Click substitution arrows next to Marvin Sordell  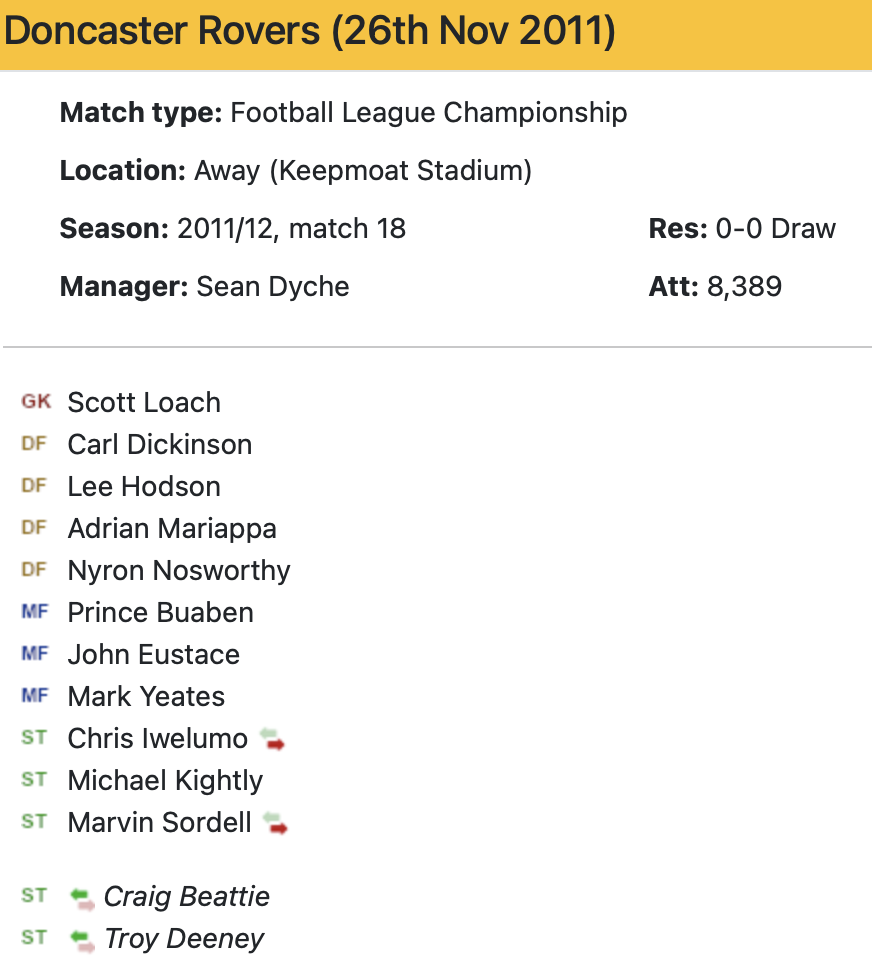click(275, 824)
